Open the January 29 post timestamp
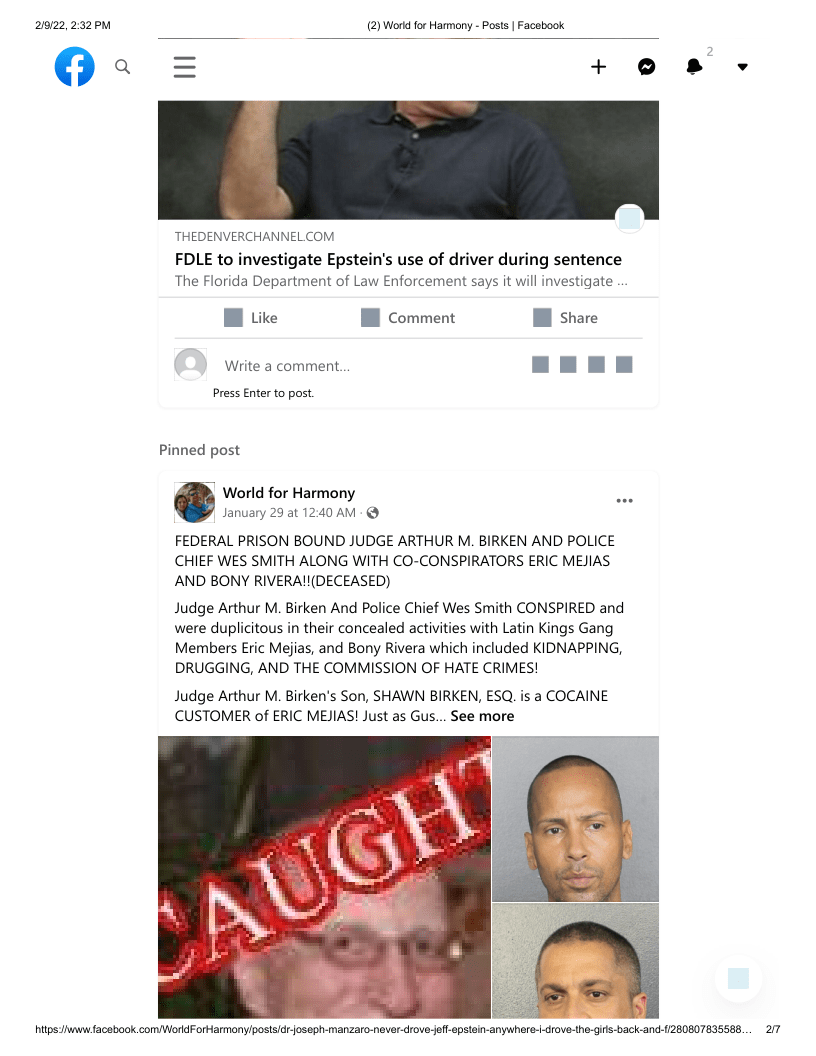The width and height of the screenshot is (816, 1056). point(290,513)
